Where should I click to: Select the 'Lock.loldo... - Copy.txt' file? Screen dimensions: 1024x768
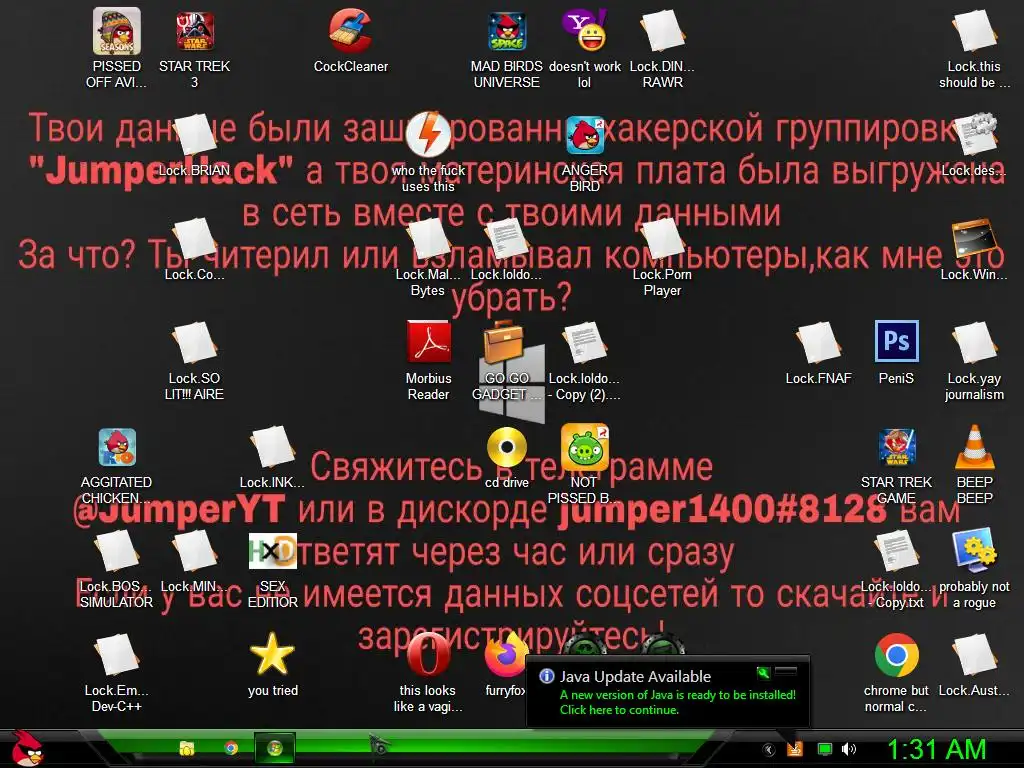896,551
